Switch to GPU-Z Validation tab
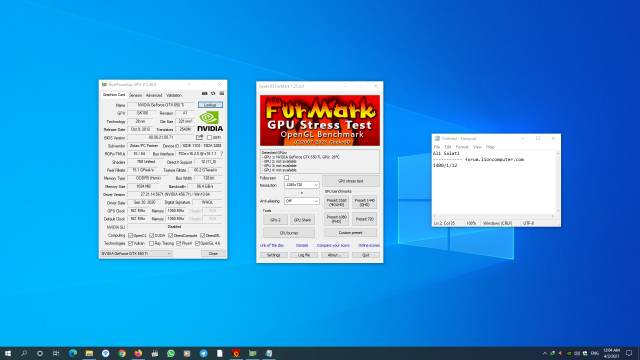 (174, 95)
